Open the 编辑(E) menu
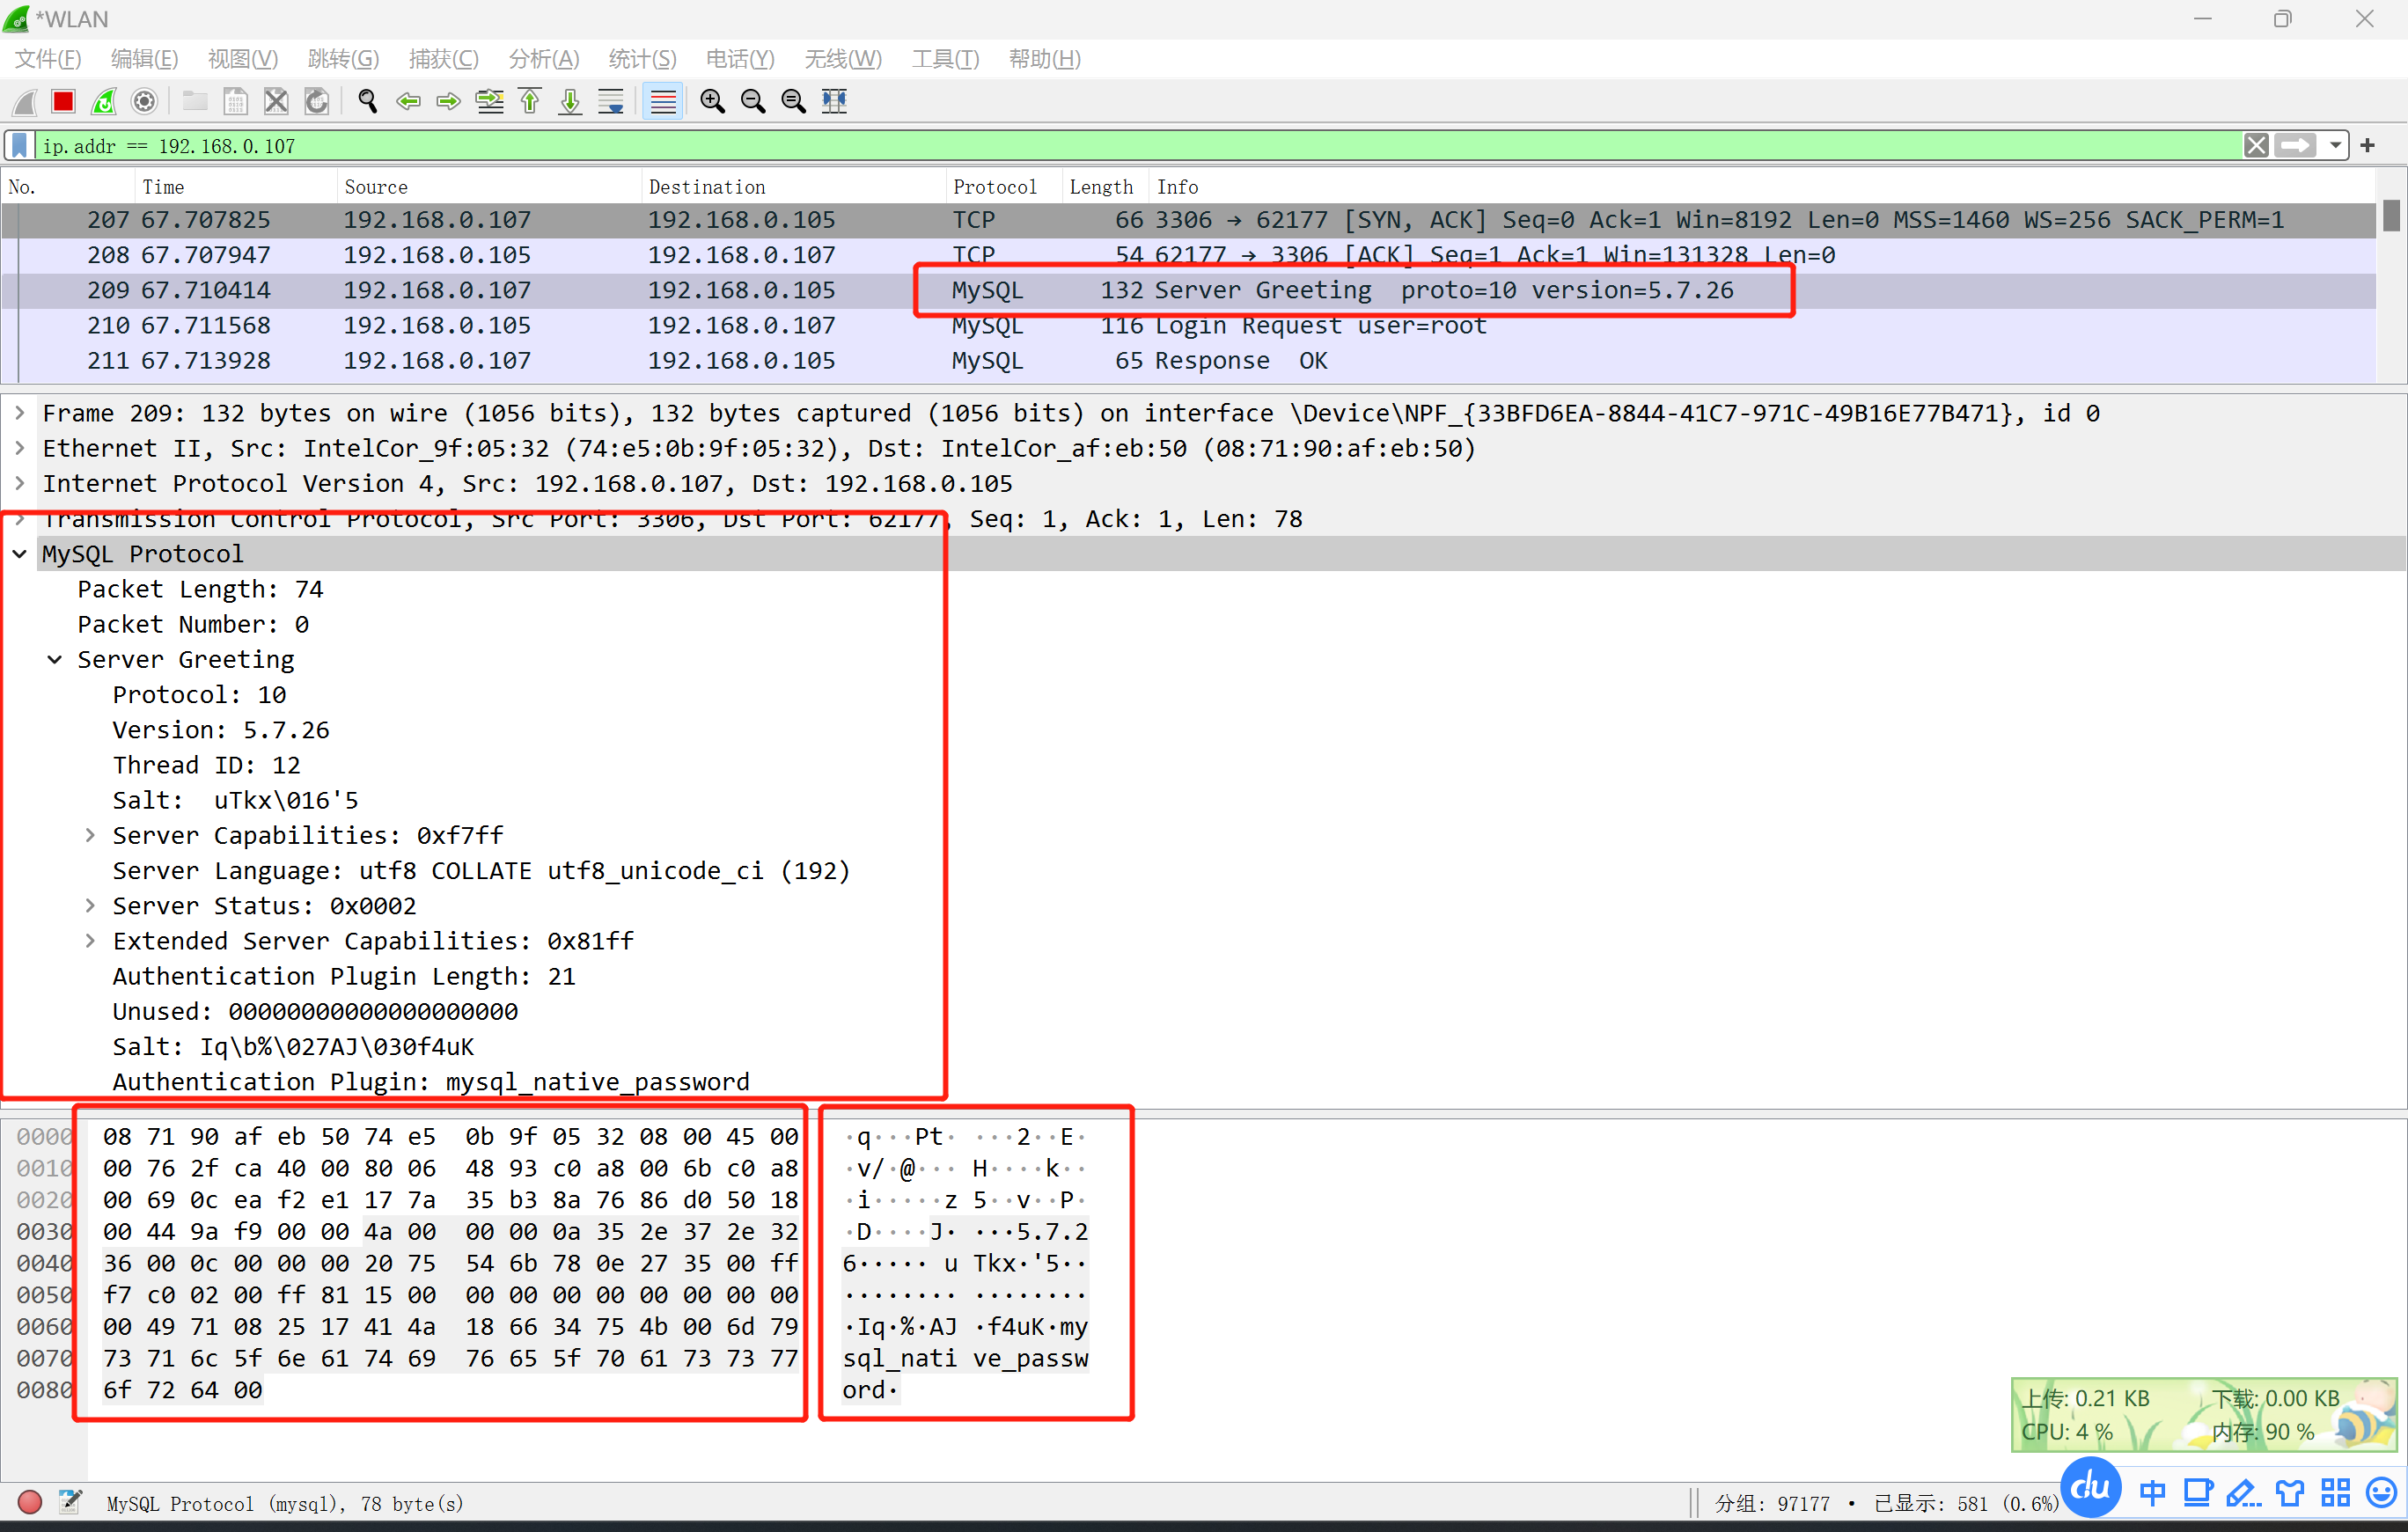Image resolution: width=2408 pixels, height=1532 pixels. point(144,59)
